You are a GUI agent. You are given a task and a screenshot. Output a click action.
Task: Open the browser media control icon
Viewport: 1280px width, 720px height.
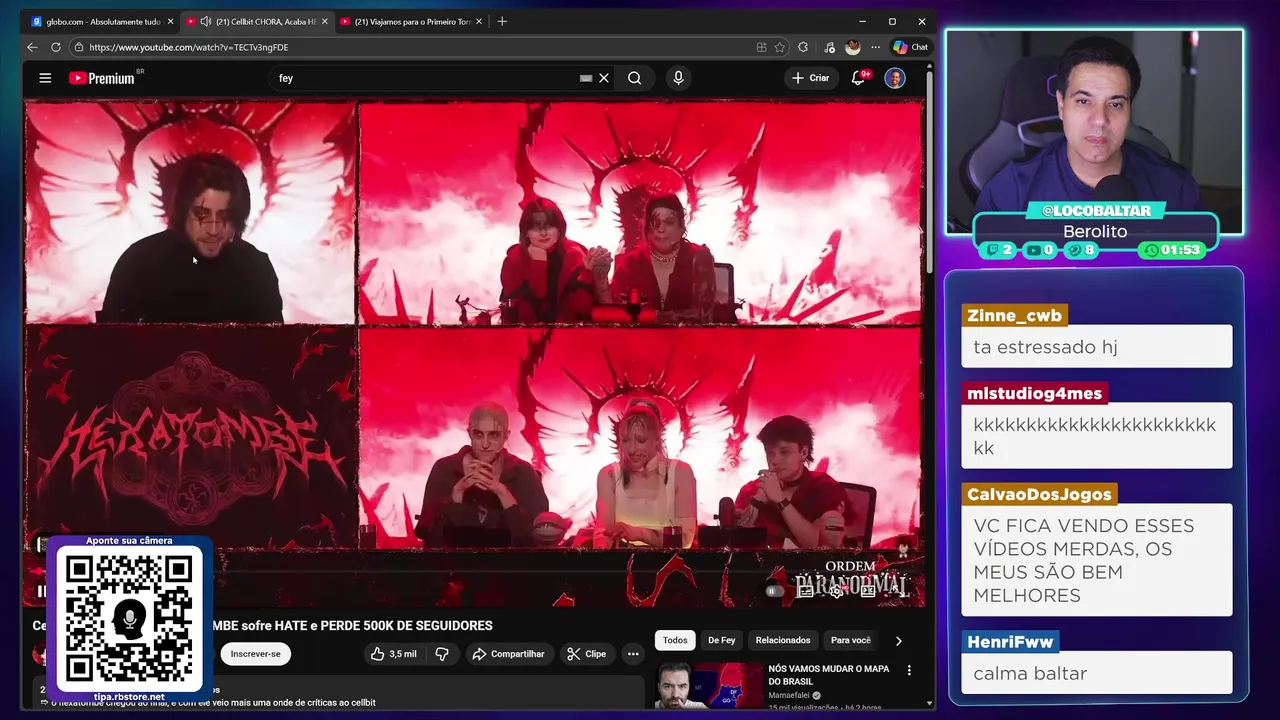coord(829,47)
